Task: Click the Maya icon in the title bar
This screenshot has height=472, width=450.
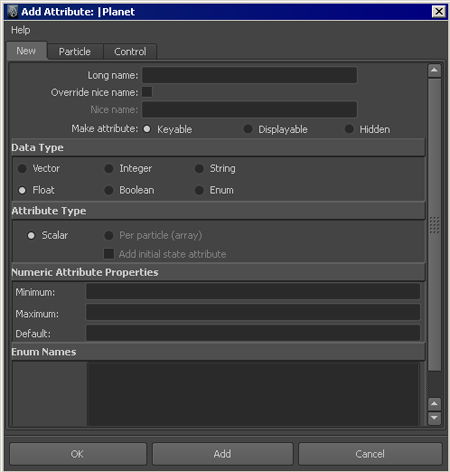Action: point(13,12)
